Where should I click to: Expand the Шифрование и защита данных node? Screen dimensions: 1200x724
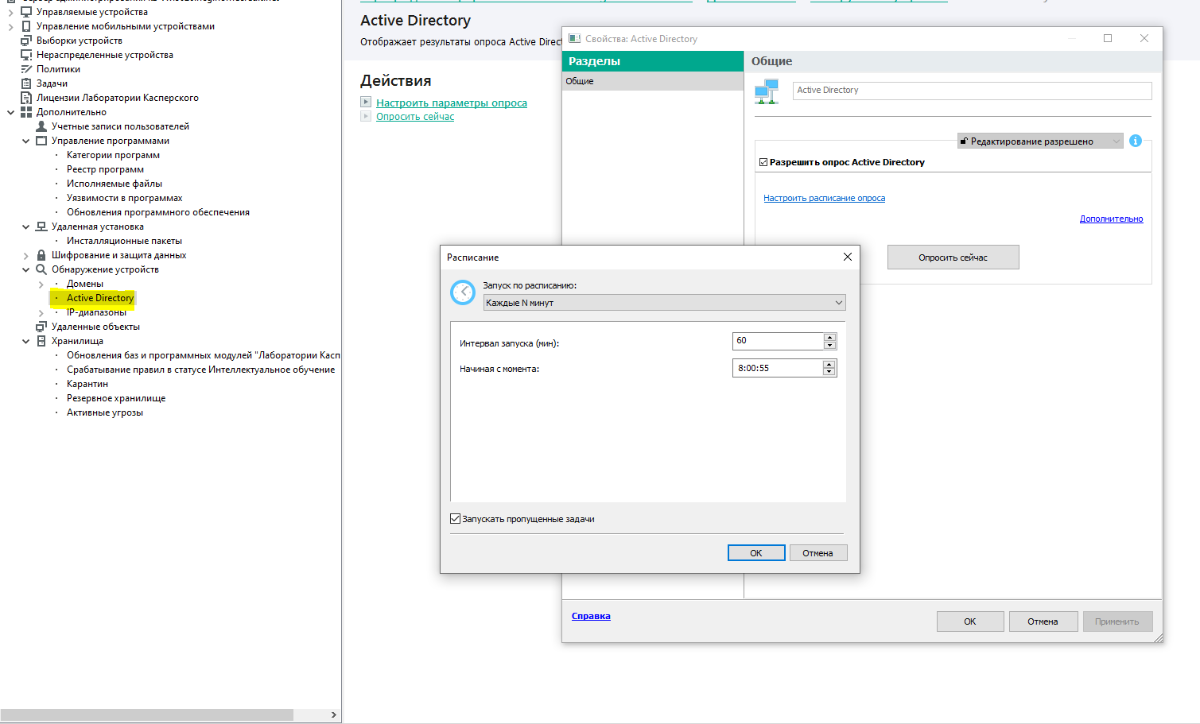point(26,255)
